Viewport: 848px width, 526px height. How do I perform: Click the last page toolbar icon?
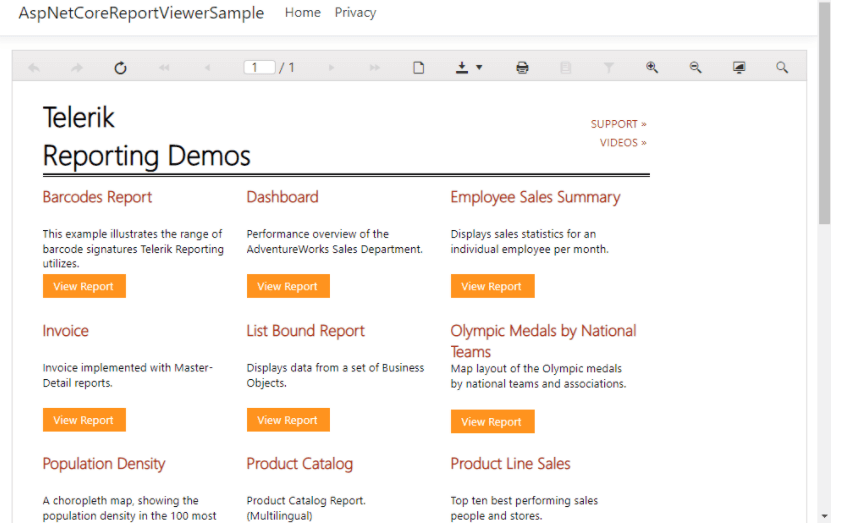[375, 68]
